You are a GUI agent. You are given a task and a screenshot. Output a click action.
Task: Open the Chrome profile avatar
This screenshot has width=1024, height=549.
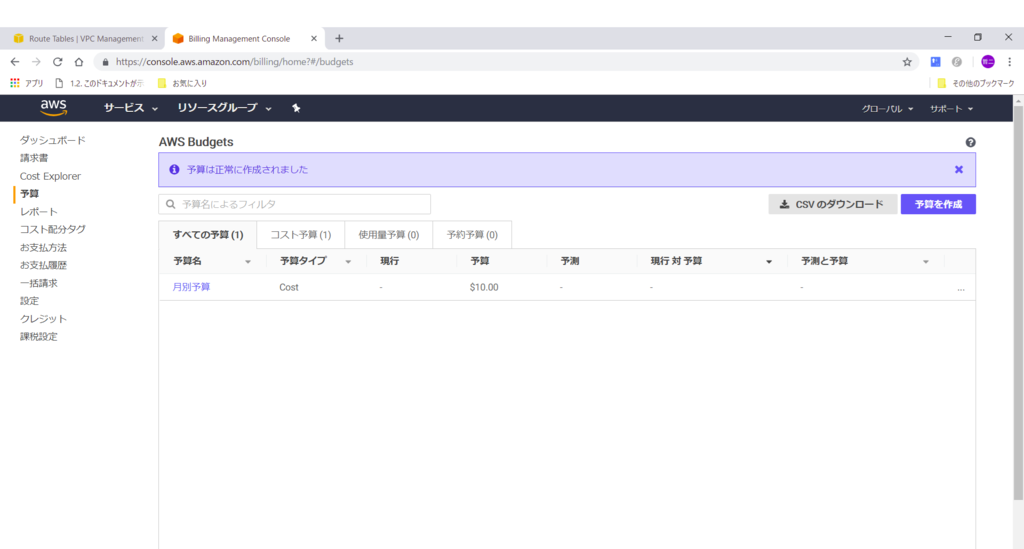[x=988, y=62]
